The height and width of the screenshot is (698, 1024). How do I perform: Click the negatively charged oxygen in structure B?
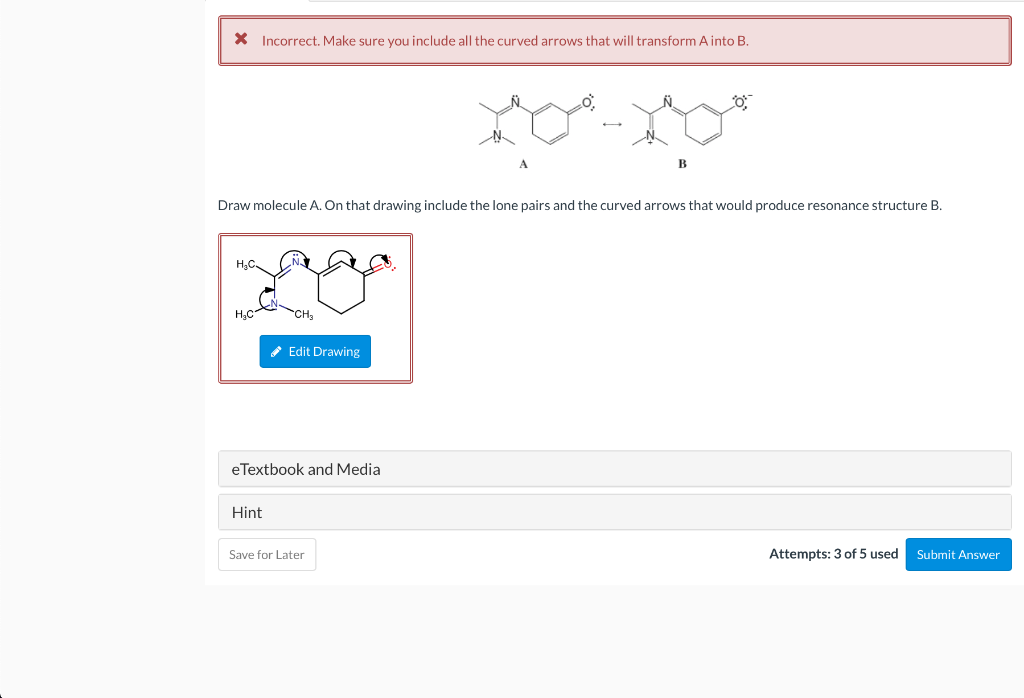tap(738, 101)
